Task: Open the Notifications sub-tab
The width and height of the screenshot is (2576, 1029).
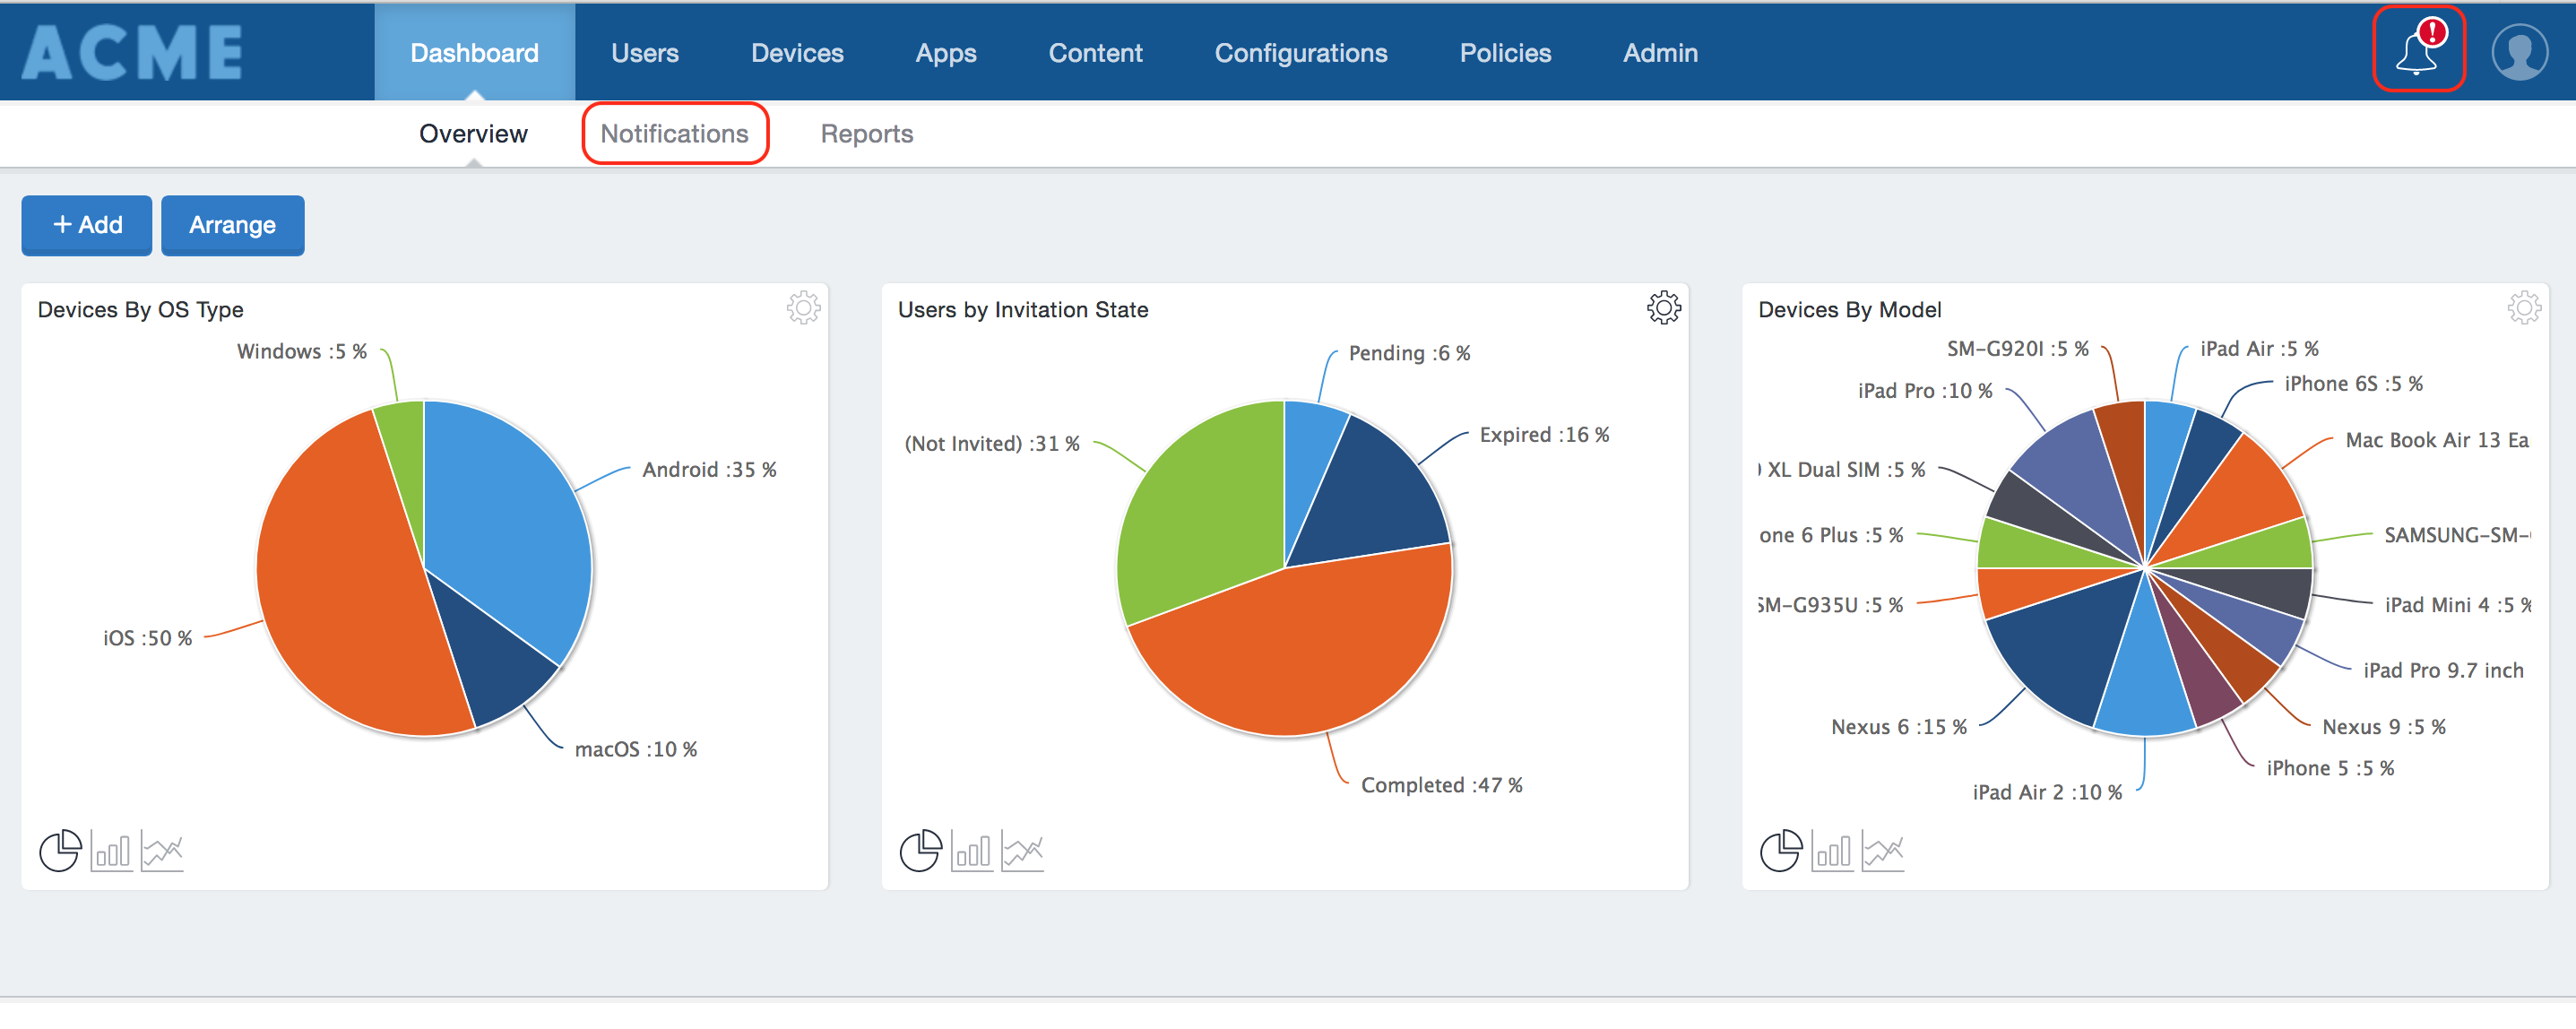Action: (675, 133)
